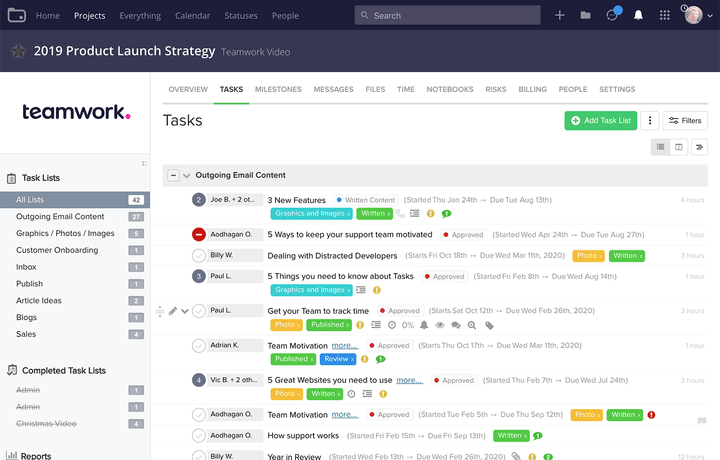720x460 pixels.
Task: Switch to board column view icon
Action: pyautogui.click(x=679, y=147)
